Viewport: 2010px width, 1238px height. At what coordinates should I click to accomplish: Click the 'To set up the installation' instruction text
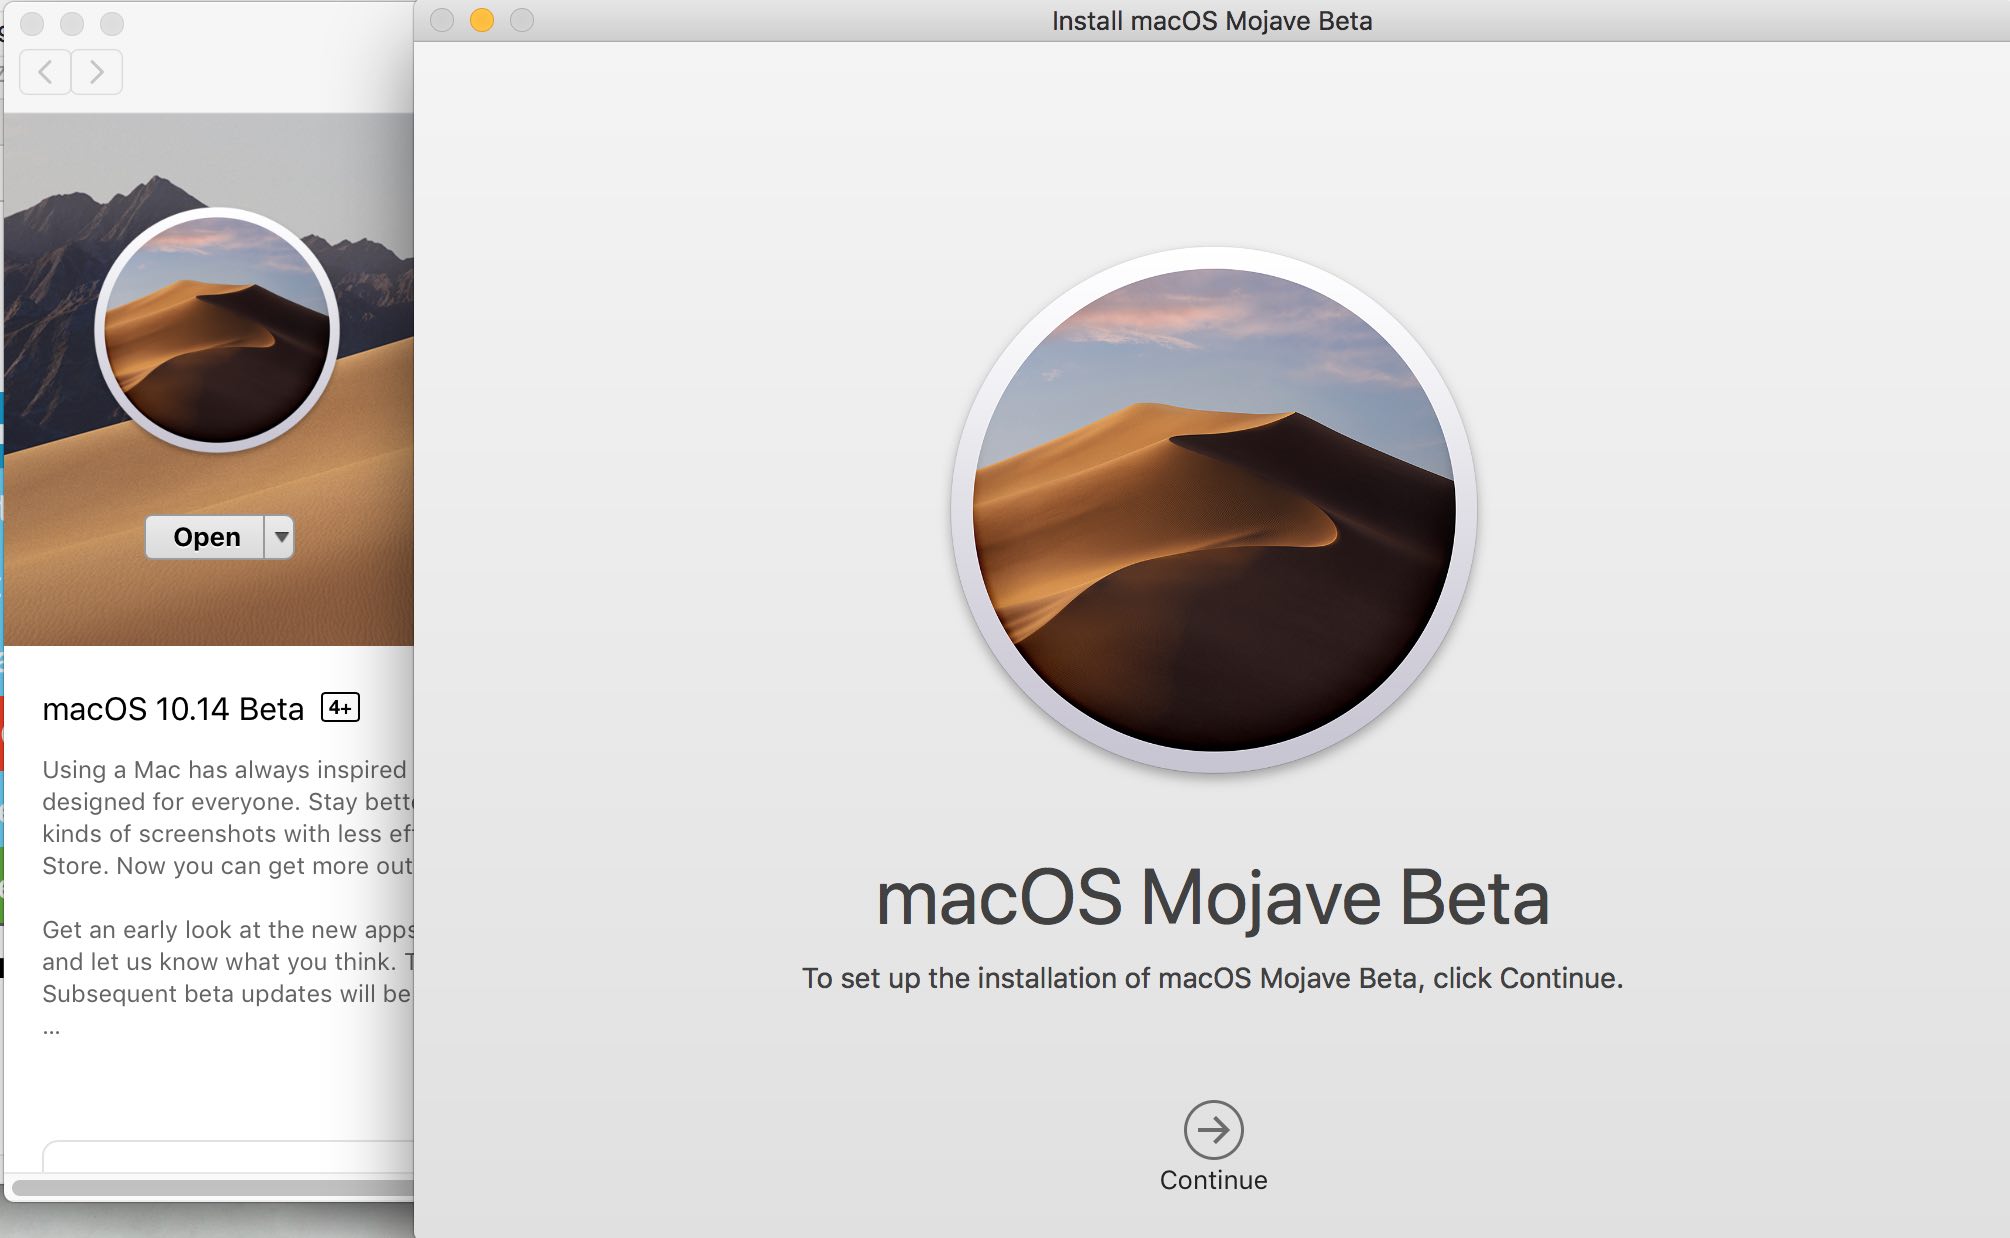pyautogui.click(x=1213, y=978)
